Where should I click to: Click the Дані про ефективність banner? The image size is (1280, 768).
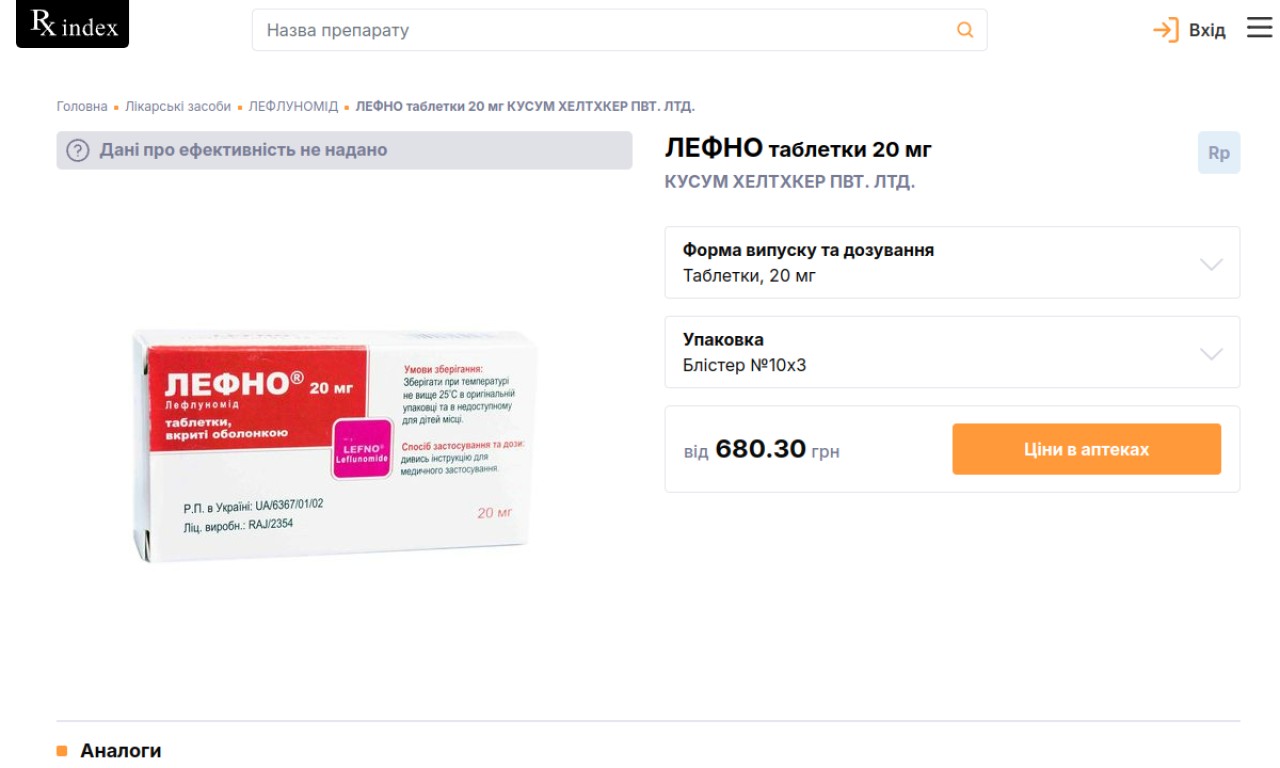[344, 151]
